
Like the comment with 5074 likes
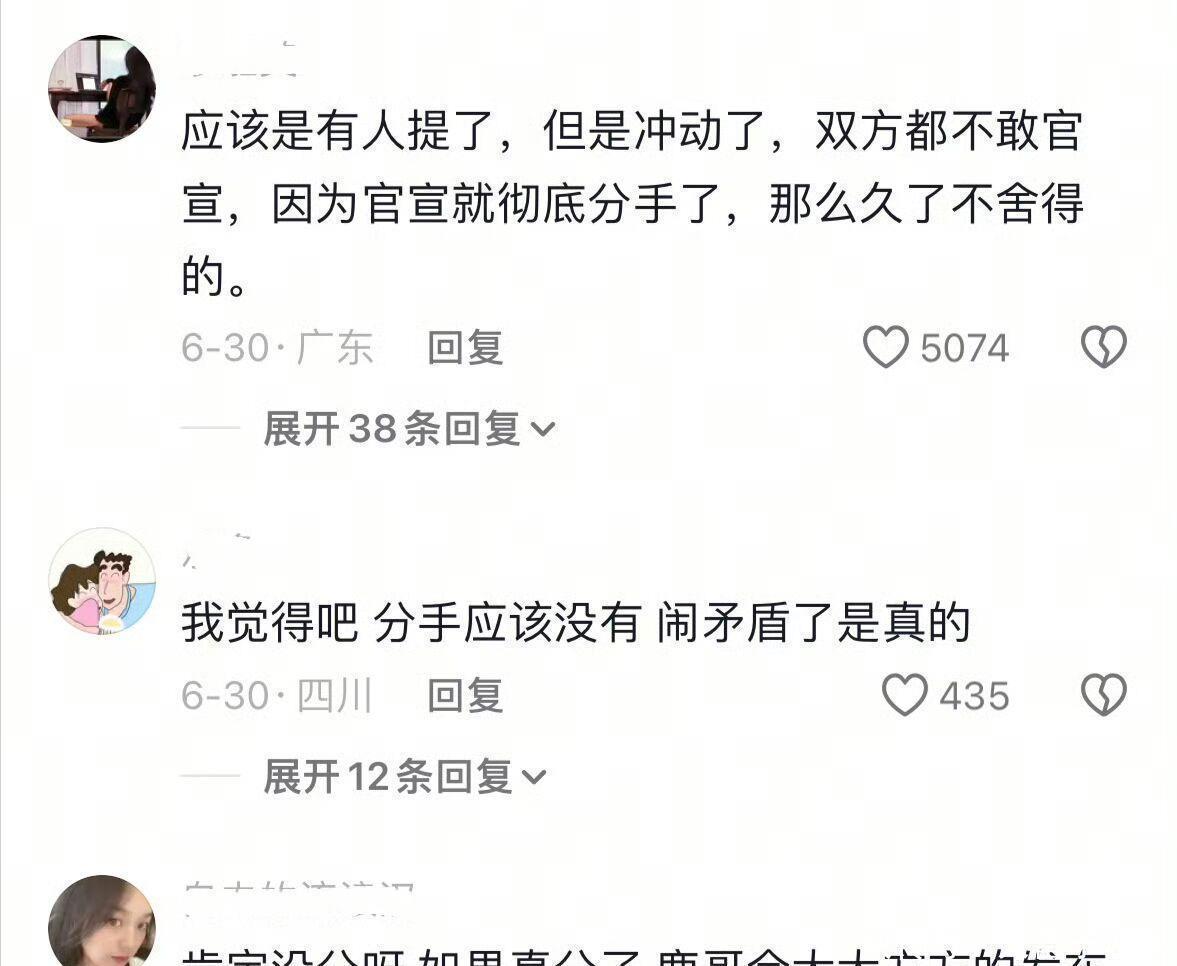[886, 347]
